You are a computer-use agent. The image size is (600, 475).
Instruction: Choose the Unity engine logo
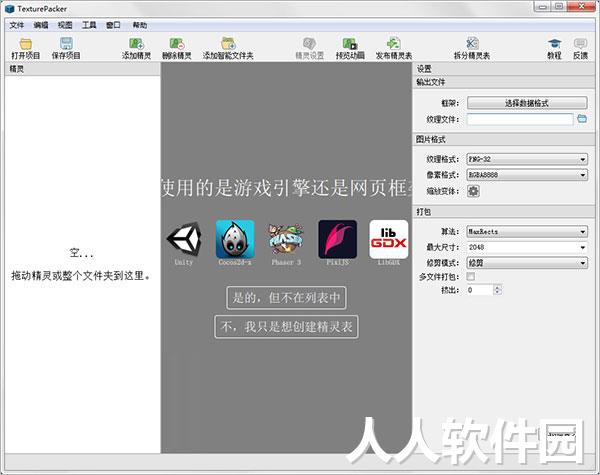(x=184, y=240)
